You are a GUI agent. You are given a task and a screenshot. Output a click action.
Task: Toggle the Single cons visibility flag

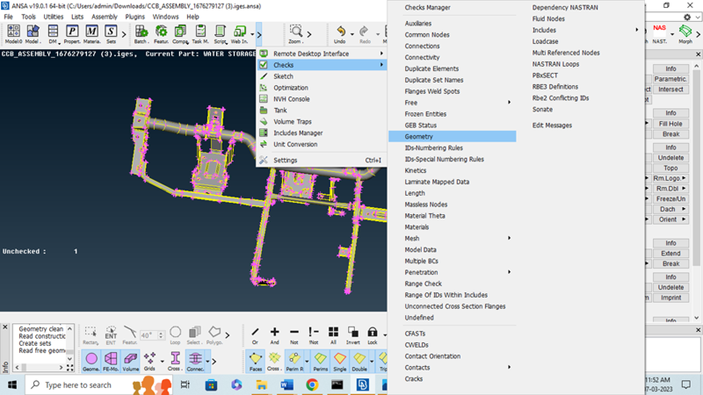coord(340,361)
